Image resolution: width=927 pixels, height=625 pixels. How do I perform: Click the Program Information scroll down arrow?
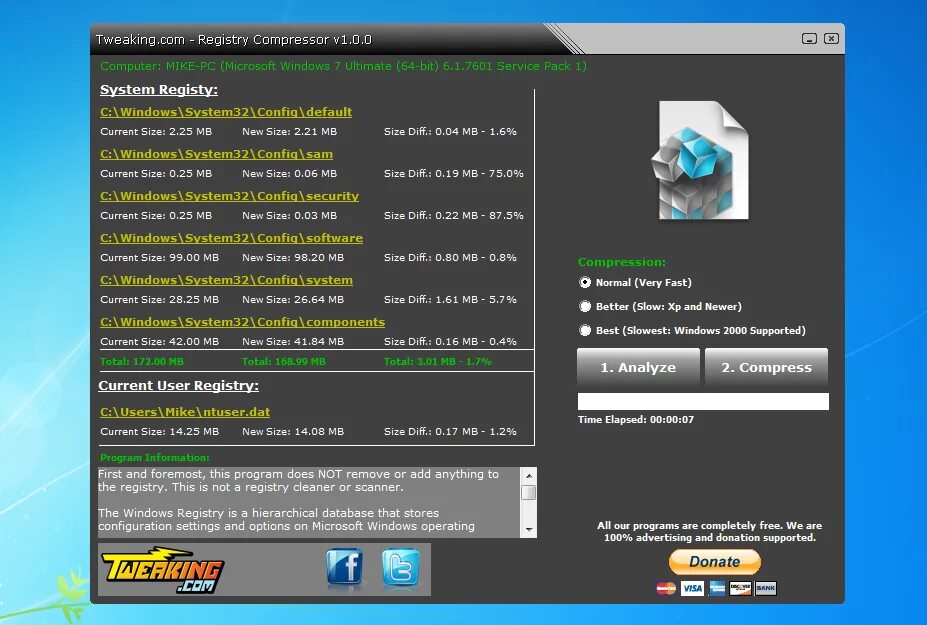tap(529, 530)
